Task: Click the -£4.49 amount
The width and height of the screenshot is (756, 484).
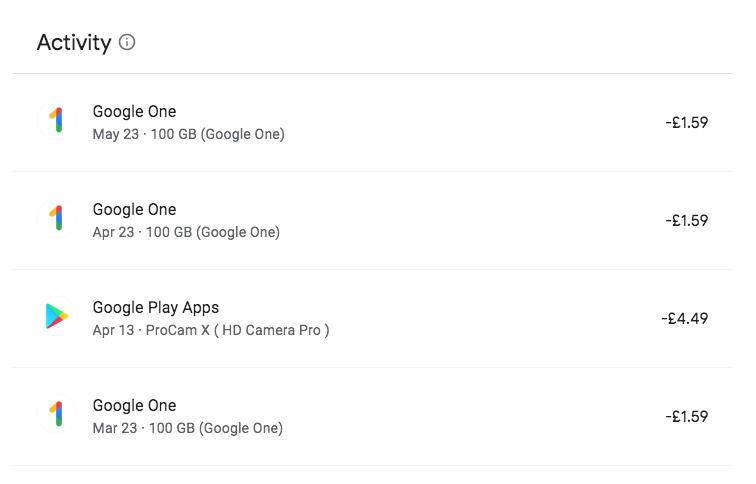Action: pos(685,318)
